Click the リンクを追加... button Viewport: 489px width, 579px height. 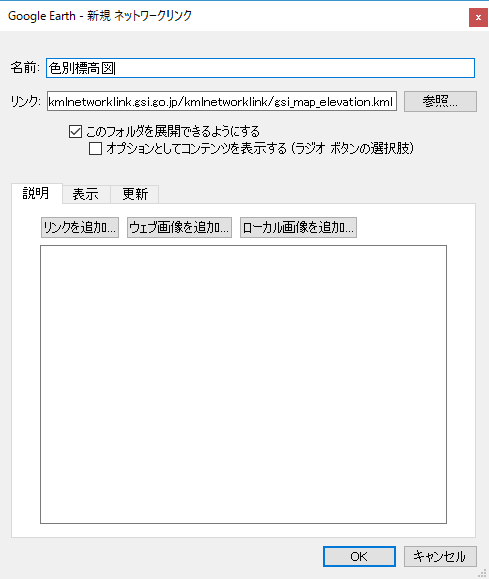80,227
